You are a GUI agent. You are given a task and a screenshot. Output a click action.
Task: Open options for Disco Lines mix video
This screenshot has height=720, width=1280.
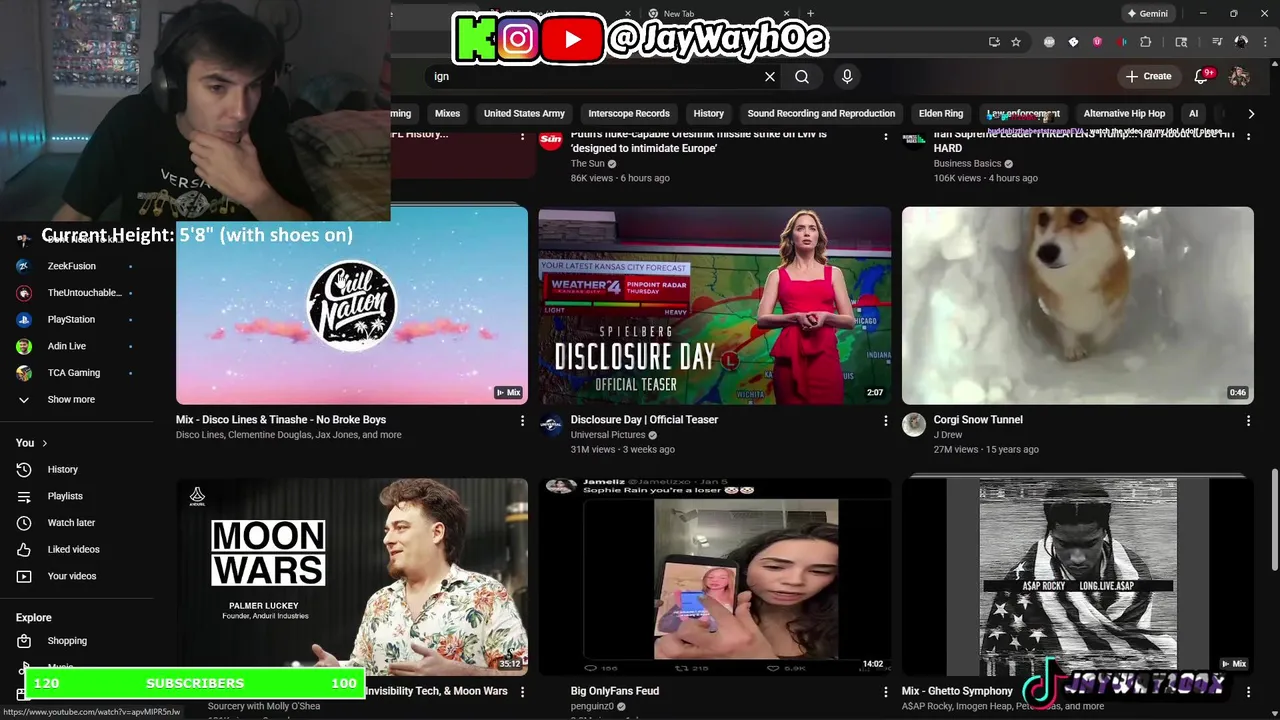point(522,421)
